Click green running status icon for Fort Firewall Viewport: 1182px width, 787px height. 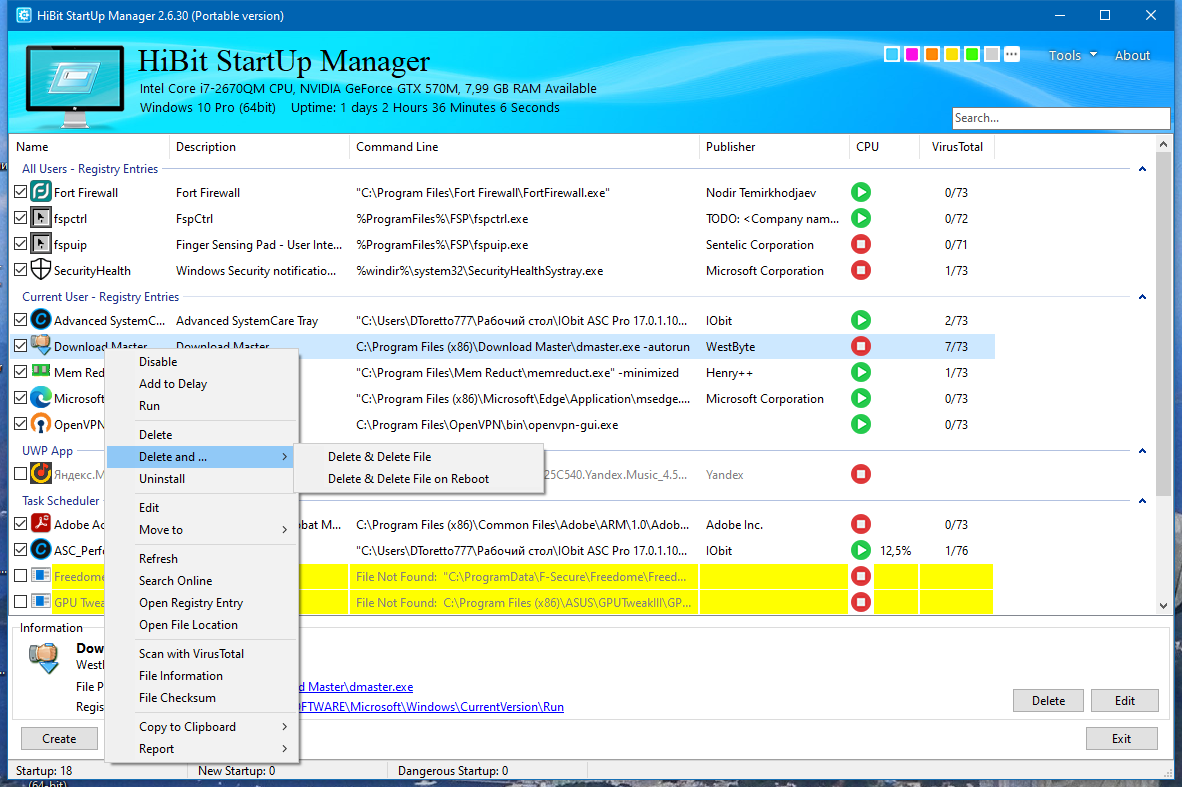pyautogui.click(x=861, y=192)
